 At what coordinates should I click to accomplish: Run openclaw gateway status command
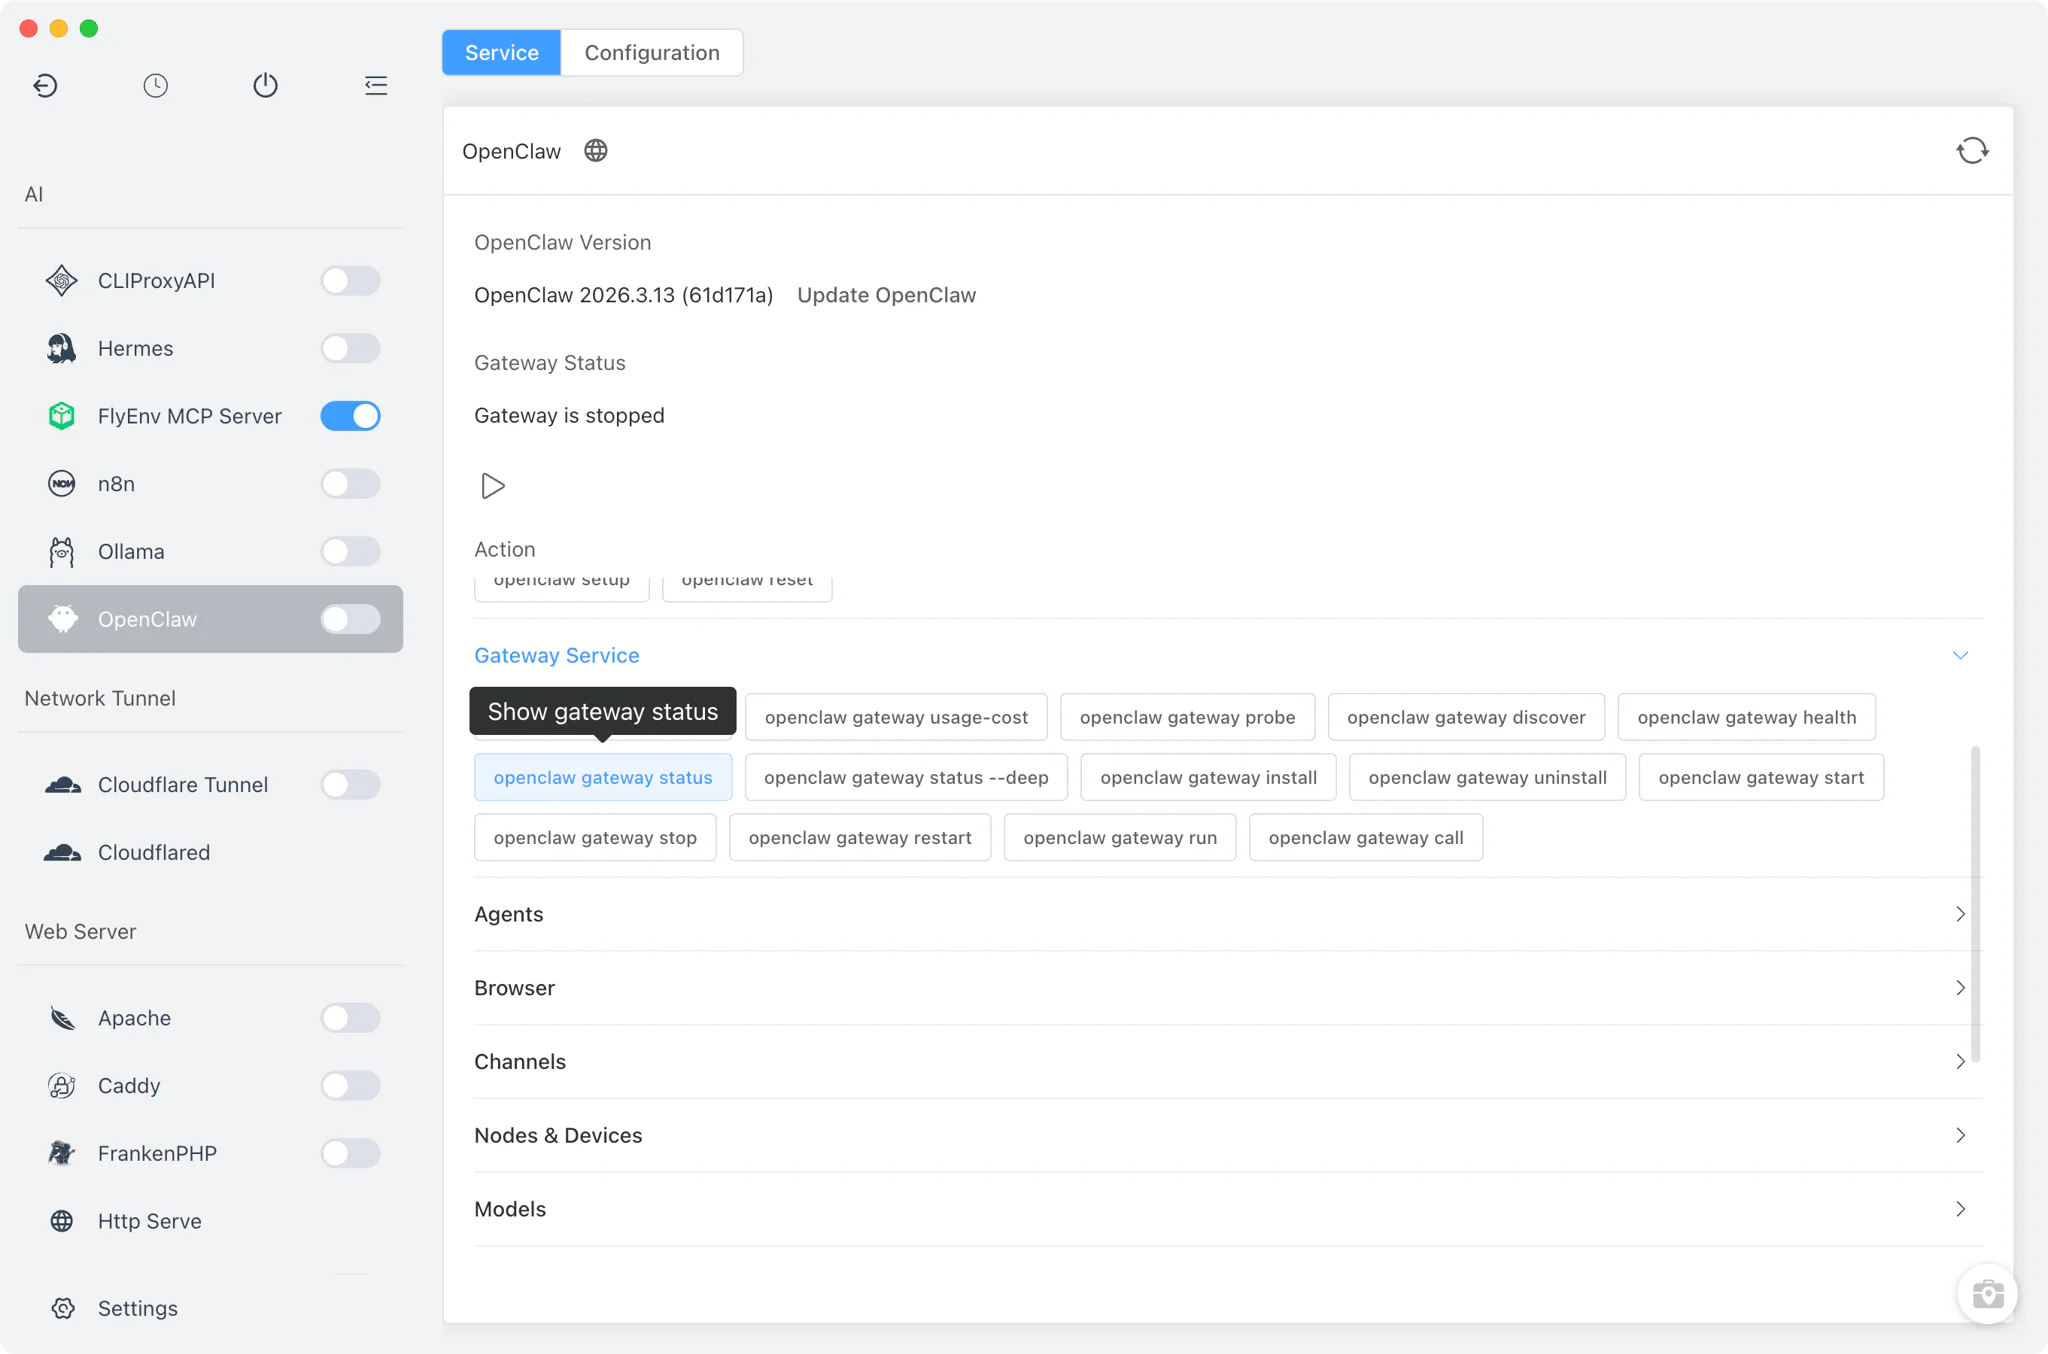603,777
